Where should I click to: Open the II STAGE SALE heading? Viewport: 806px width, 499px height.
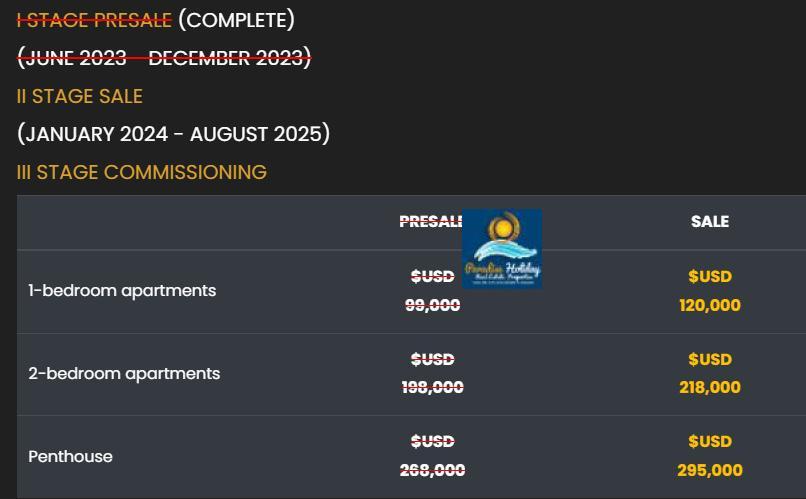point(80,96)
